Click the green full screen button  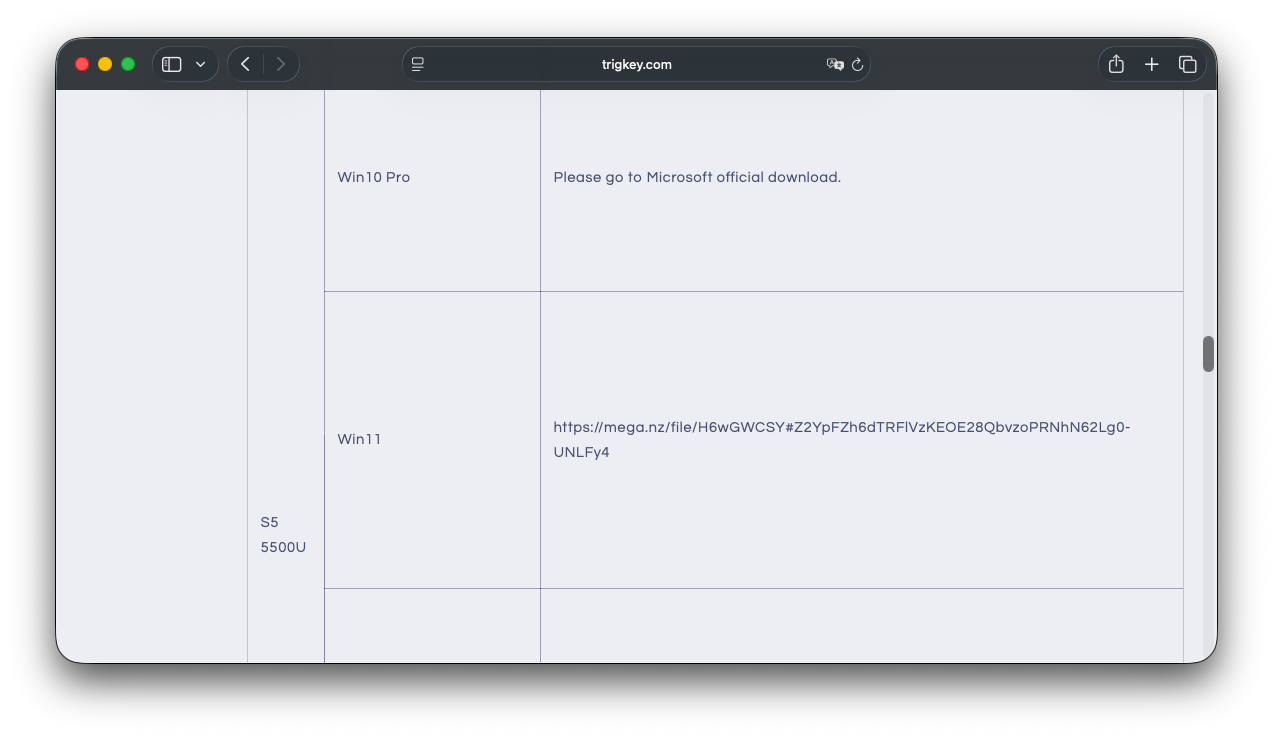pyautogui.click(x=128, y=64)
